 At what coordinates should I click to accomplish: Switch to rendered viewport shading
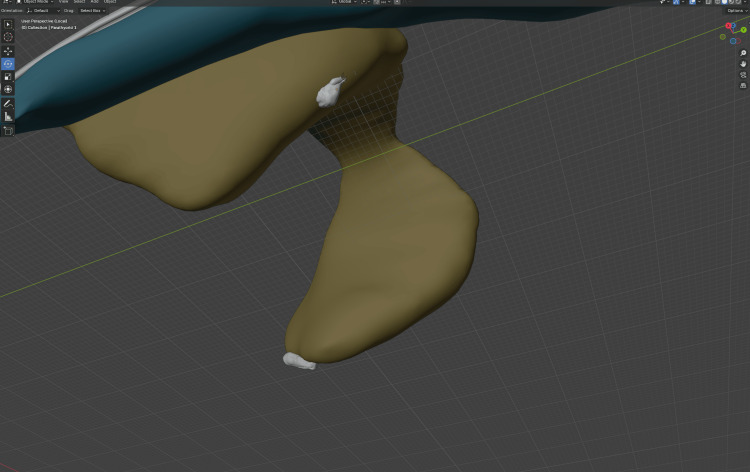click(x=738, y=2)
